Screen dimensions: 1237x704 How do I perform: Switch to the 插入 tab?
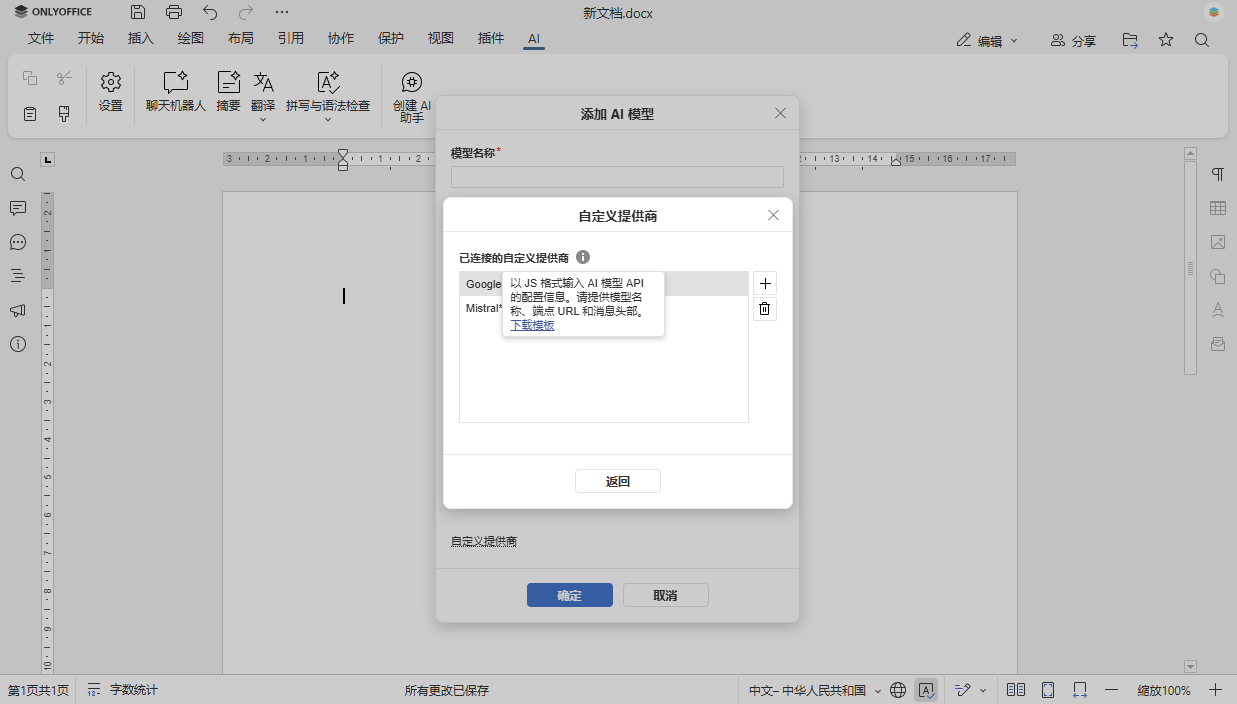(x=141, y=38)
